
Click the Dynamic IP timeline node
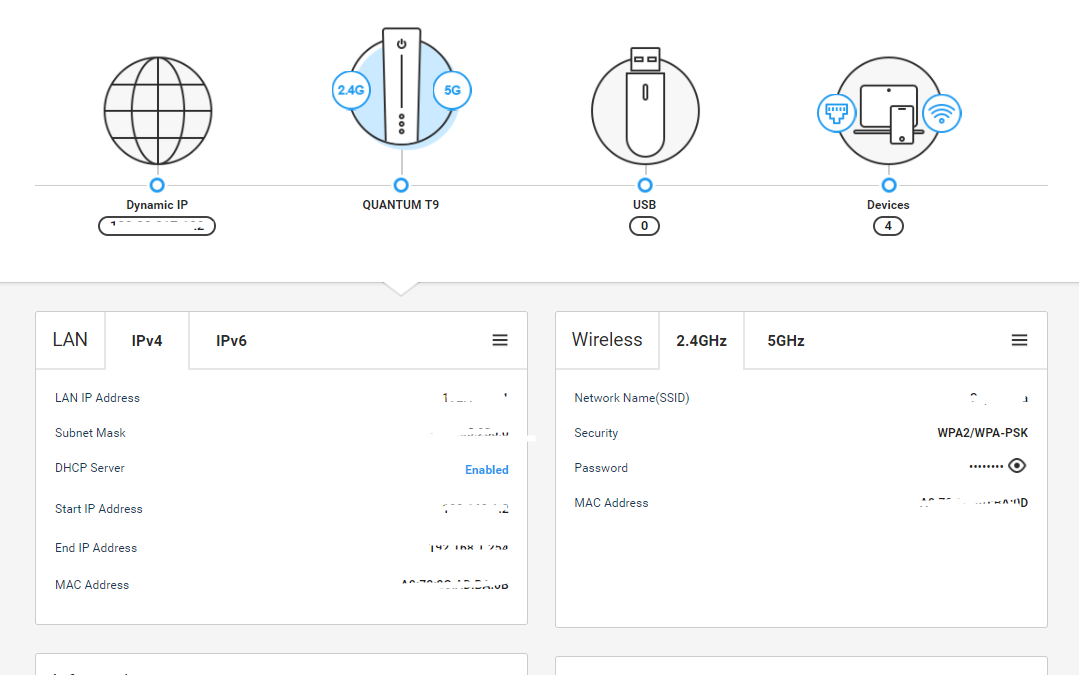click(157, 185)
